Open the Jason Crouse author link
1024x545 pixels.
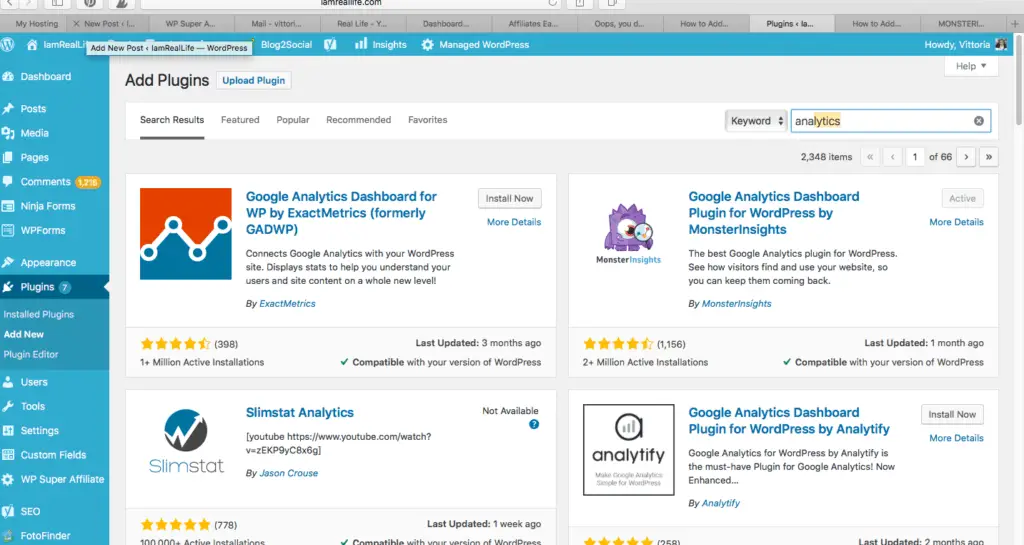pos(289,473)
